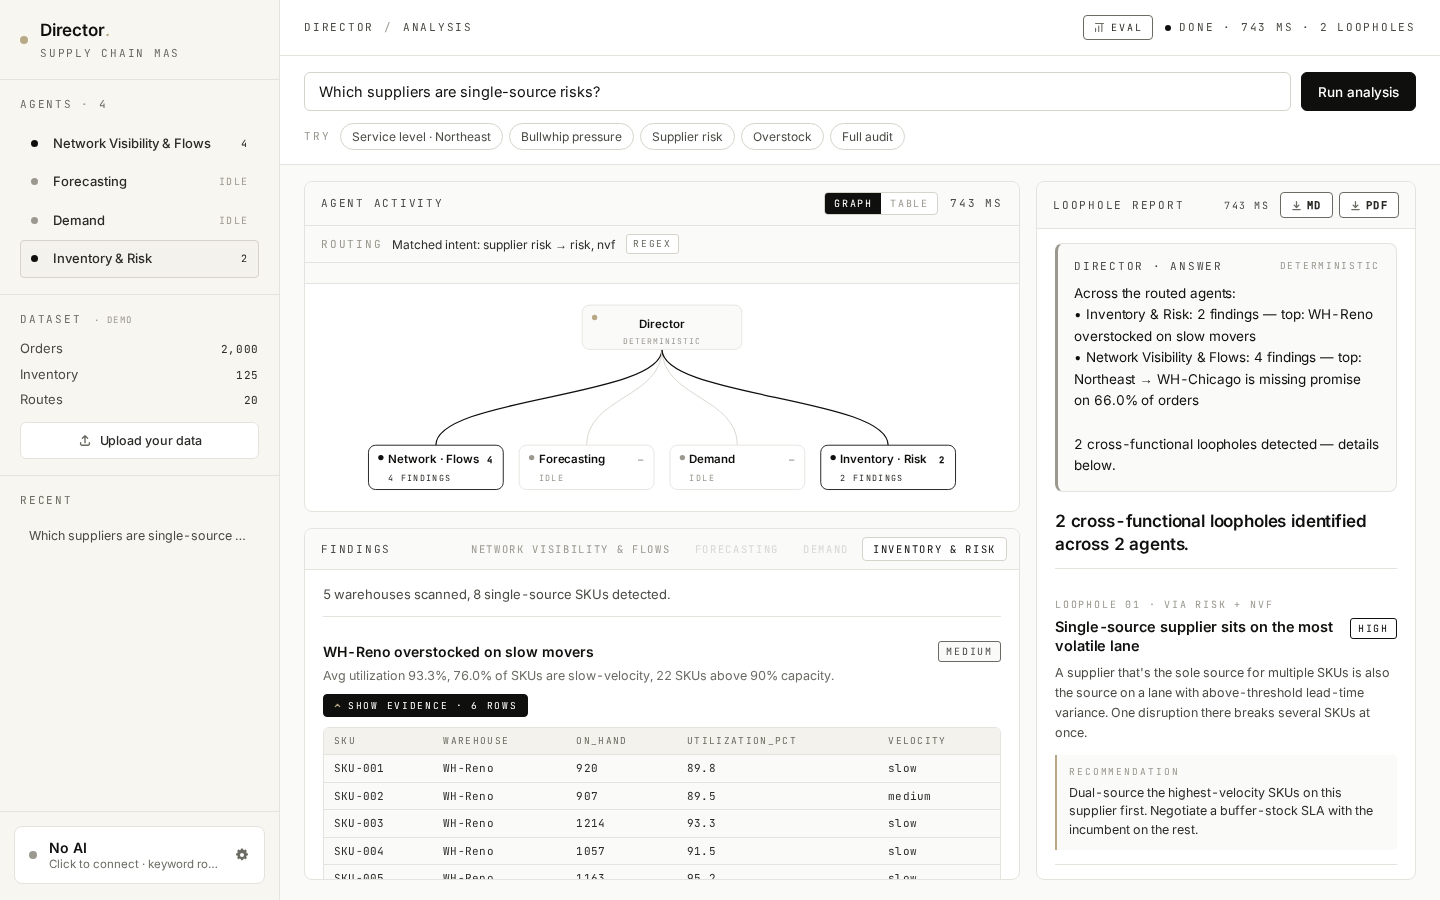
Task: Click the REGEX routing badge
Action: (x=652, y=244)
